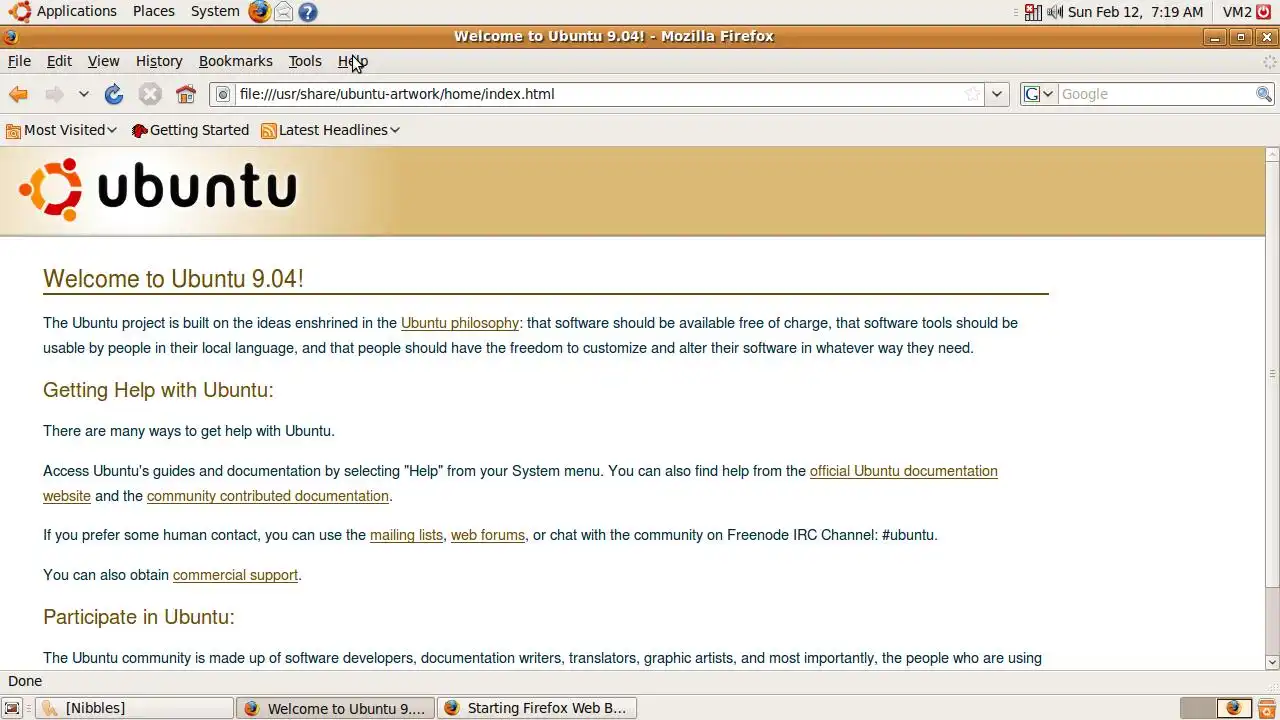Expand the address bar URL dropdown

[x=996, y=94]
